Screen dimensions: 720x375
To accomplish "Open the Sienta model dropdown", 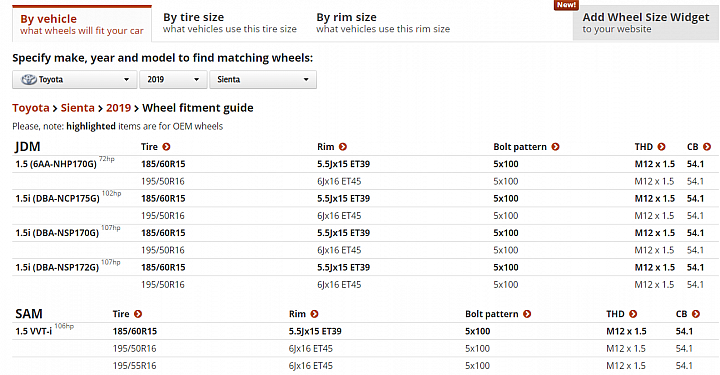I will point(263,79).
